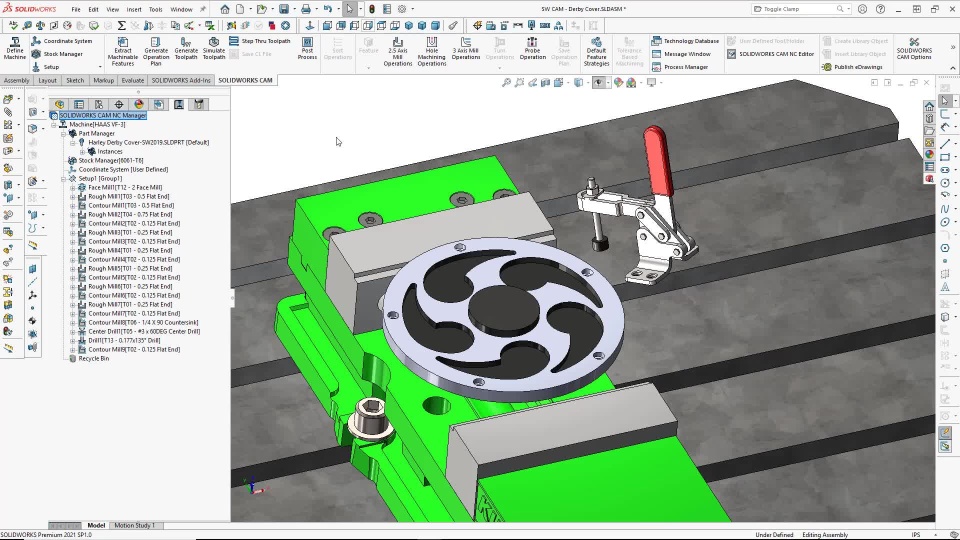Open 2.5 Axis Mill Operations

(397, 51)
